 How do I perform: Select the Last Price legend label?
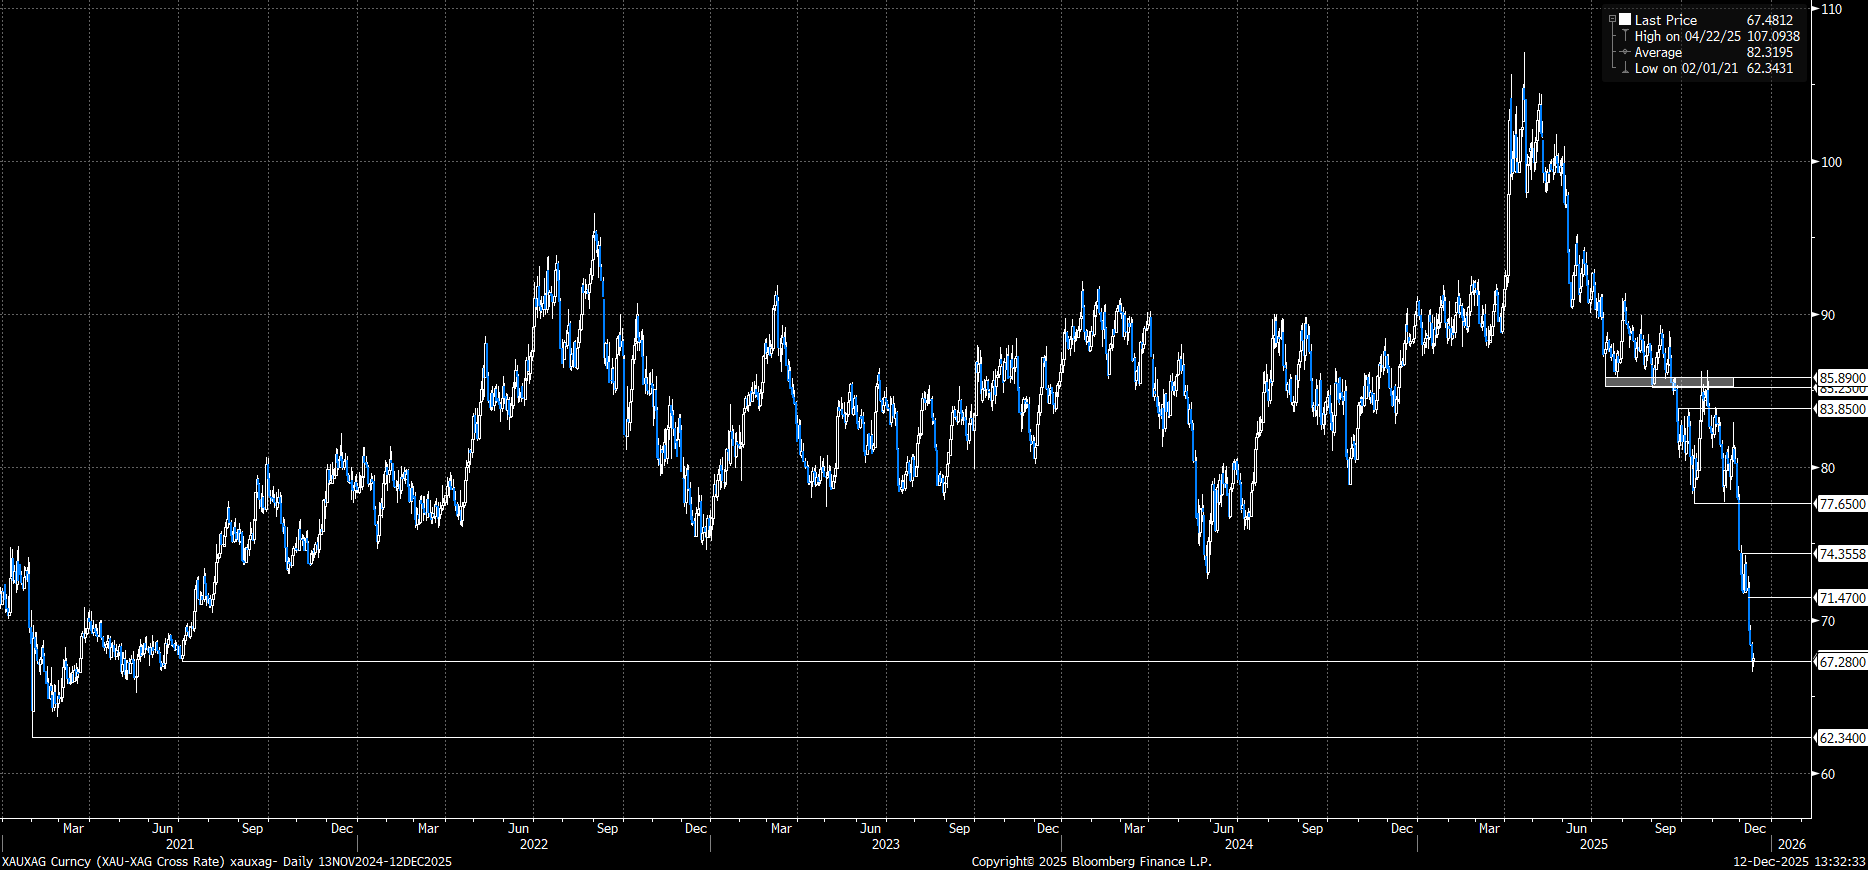[x=1665, y=20]
